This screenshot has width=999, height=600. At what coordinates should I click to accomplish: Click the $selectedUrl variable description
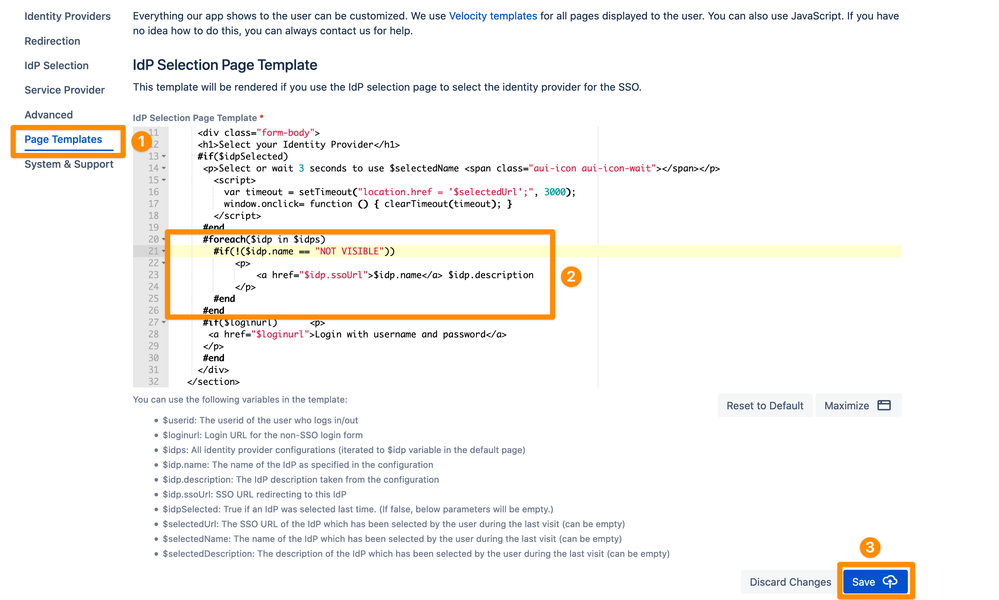[394, 524]
